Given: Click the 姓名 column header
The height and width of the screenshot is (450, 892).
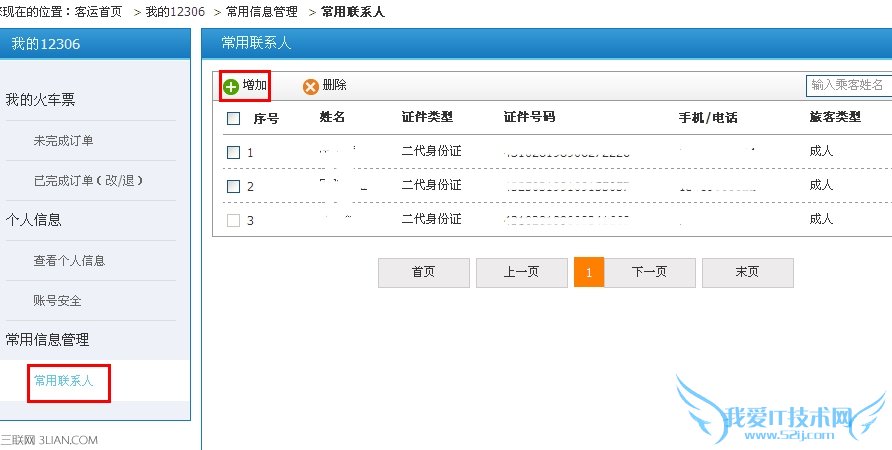Looking at the screenshot, I should (x=332, y=117).
